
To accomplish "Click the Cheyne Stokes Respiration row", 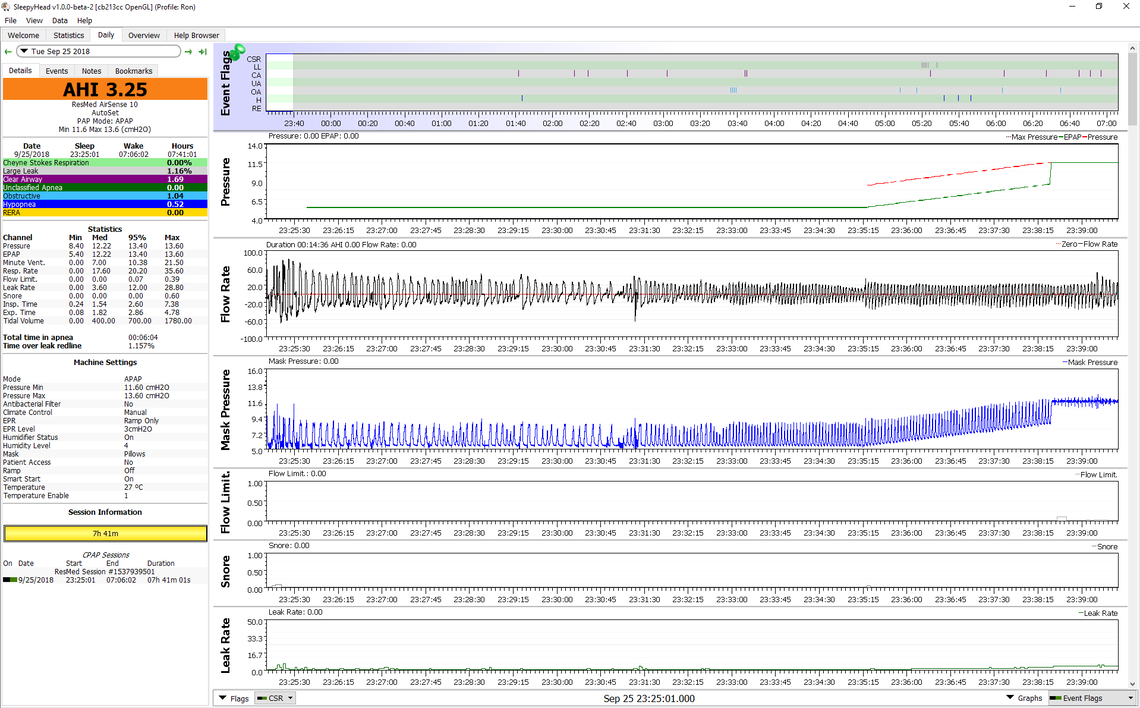I will (x=105, y=163).
